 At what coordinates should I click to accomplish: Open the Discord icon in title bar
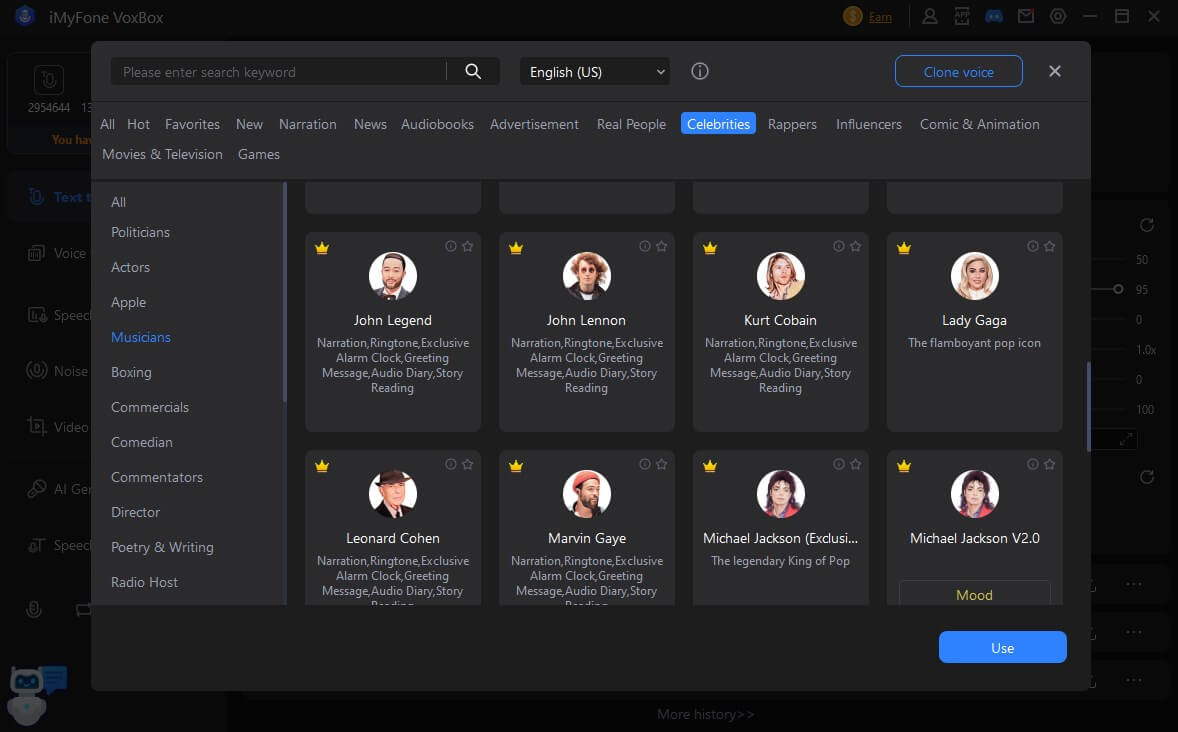993,17
